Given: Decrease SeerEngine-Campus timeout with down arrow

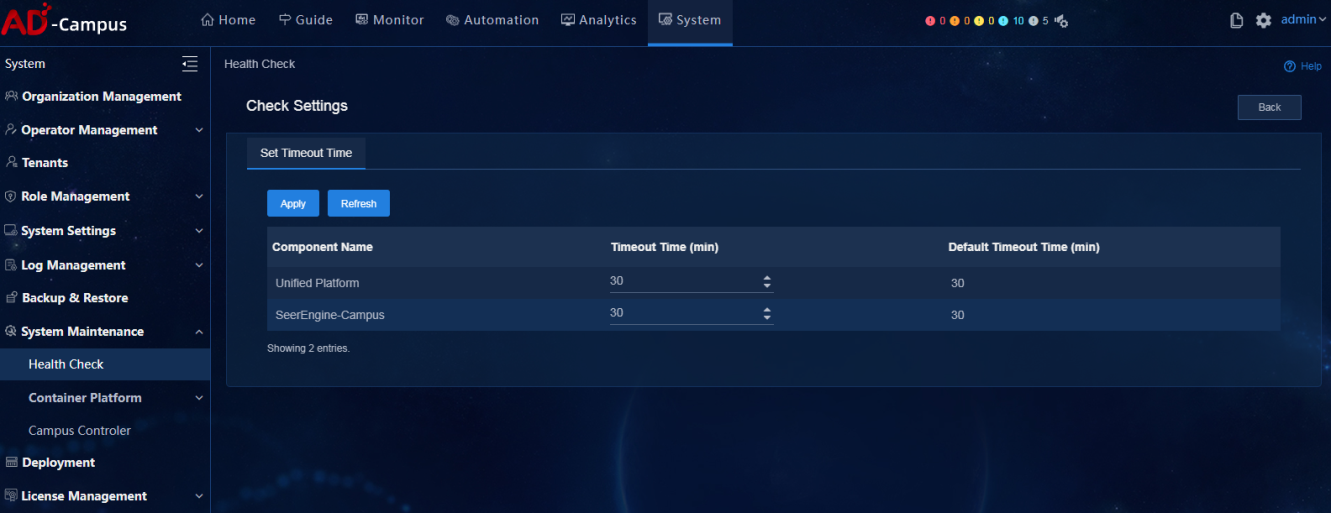Looking at the screenshot, I should (767, 319).
